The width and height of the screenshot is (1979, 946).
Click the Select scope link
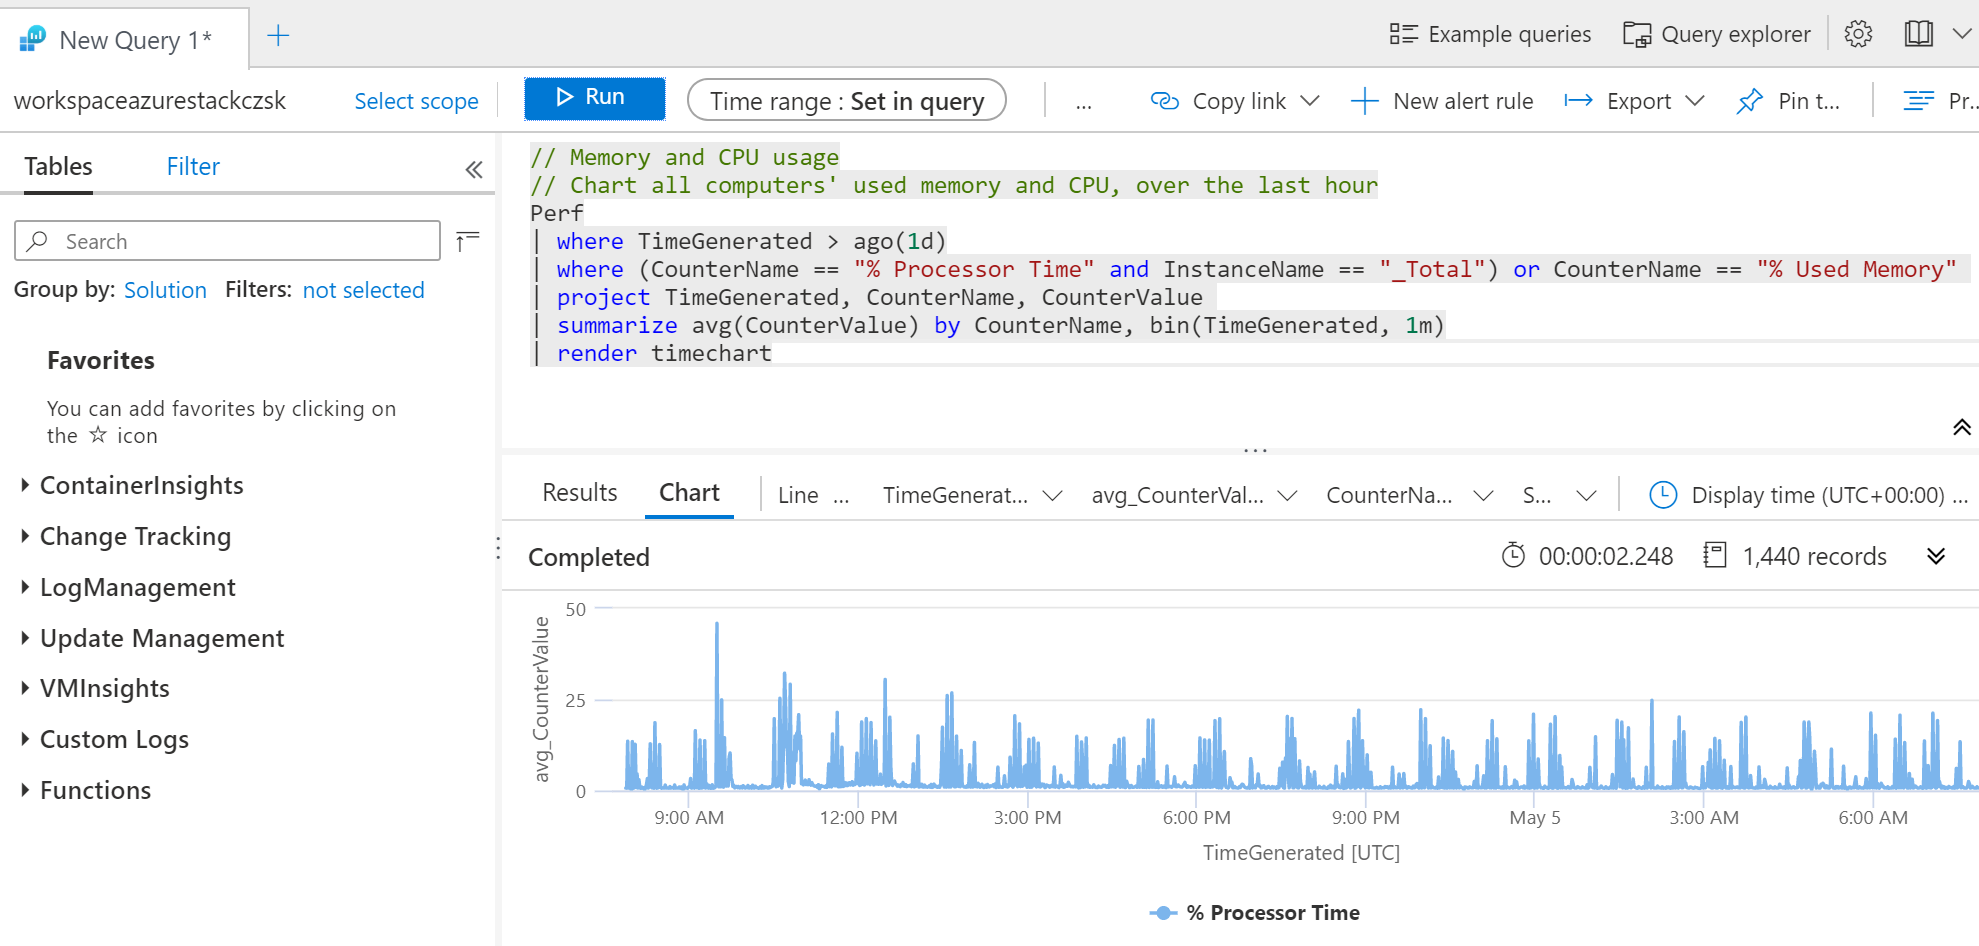(416, 101)
